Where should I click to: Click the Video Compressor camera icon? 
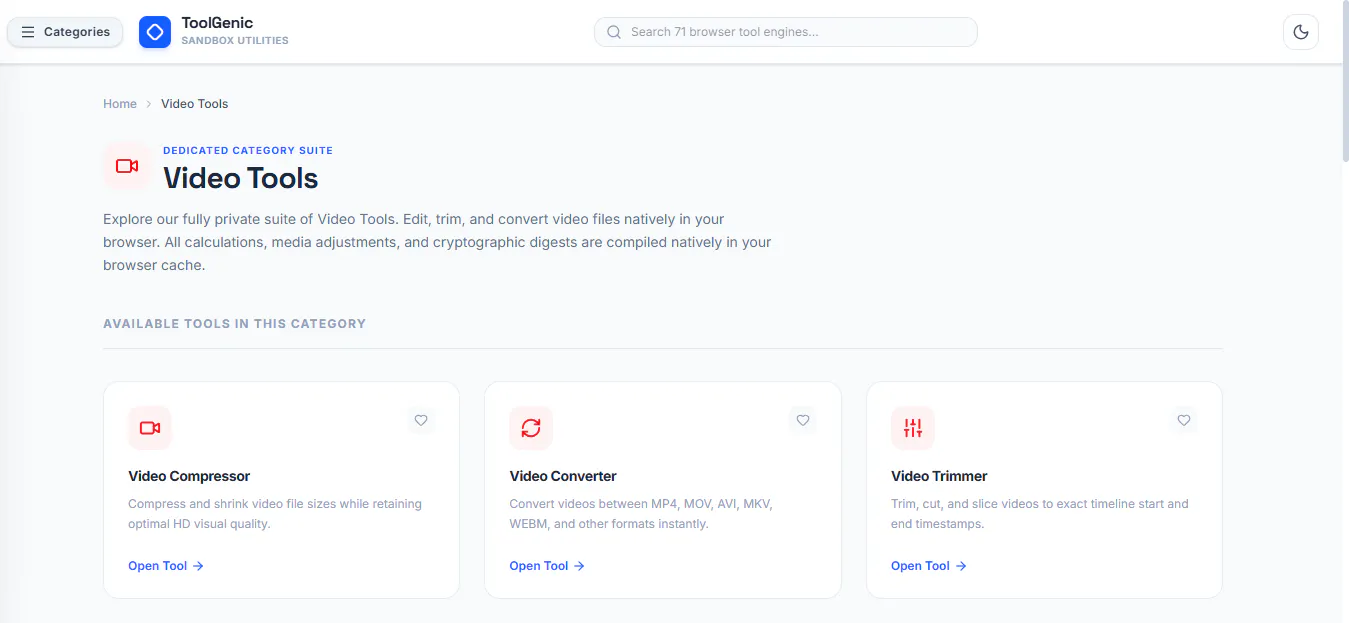(x=150, y=428)
